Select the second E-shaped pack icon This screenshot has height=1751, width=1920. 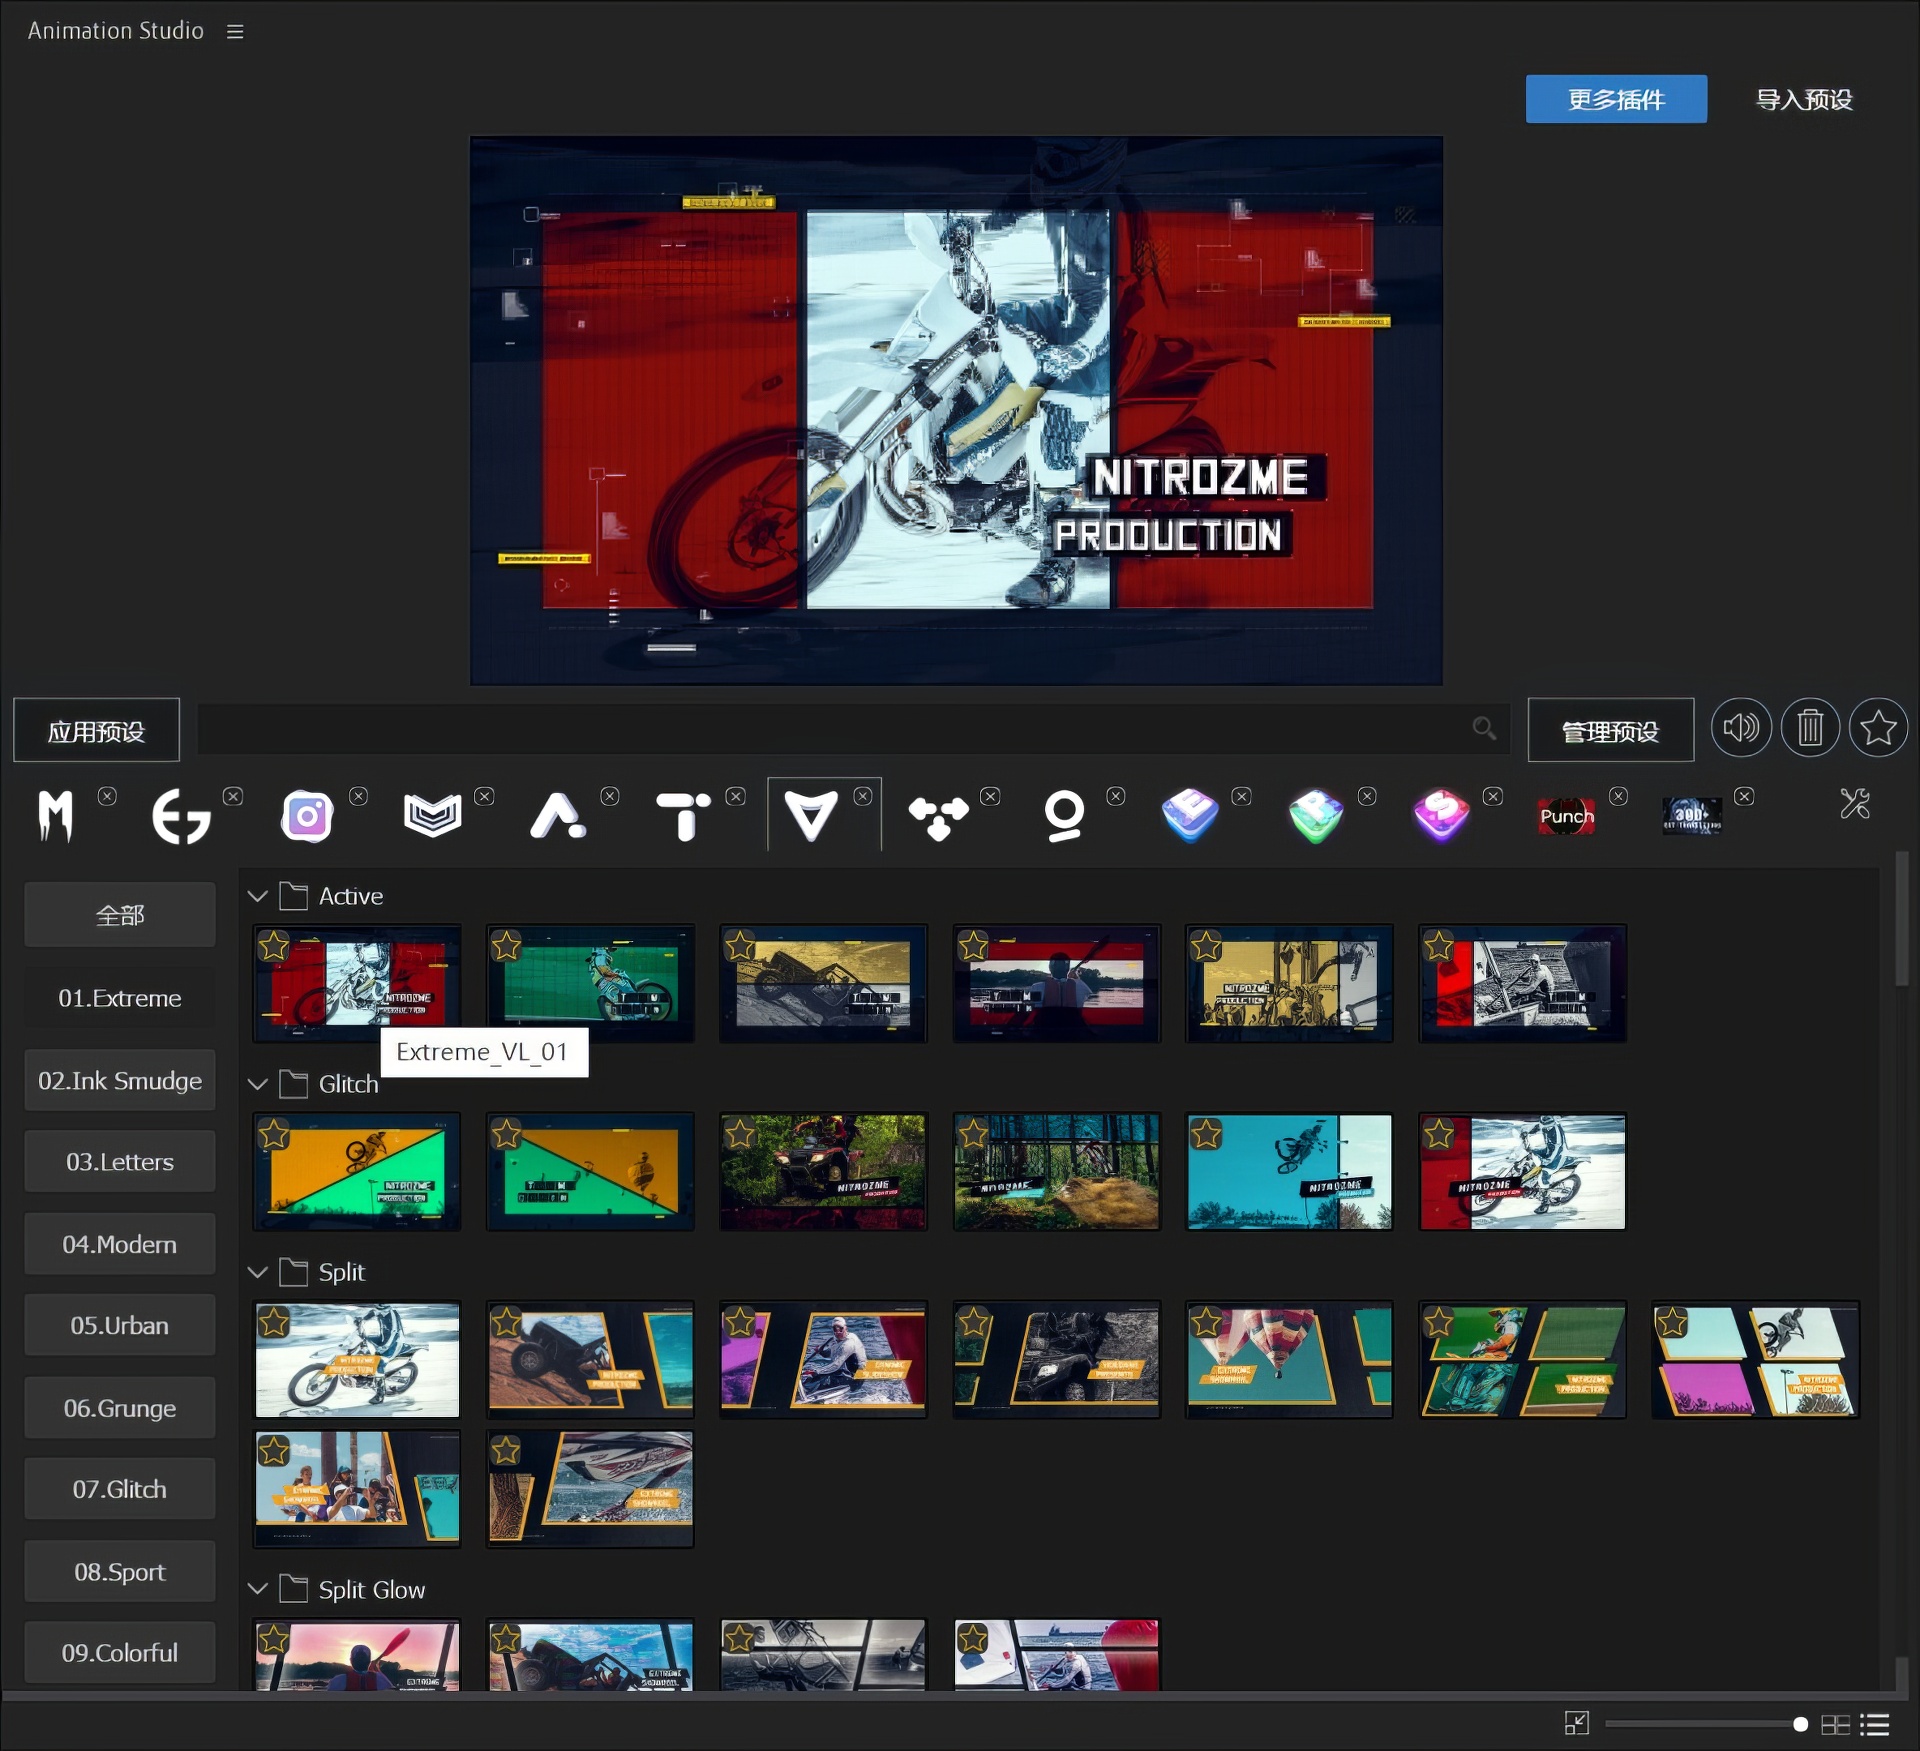pyautogui.click(x=181, y=816)
